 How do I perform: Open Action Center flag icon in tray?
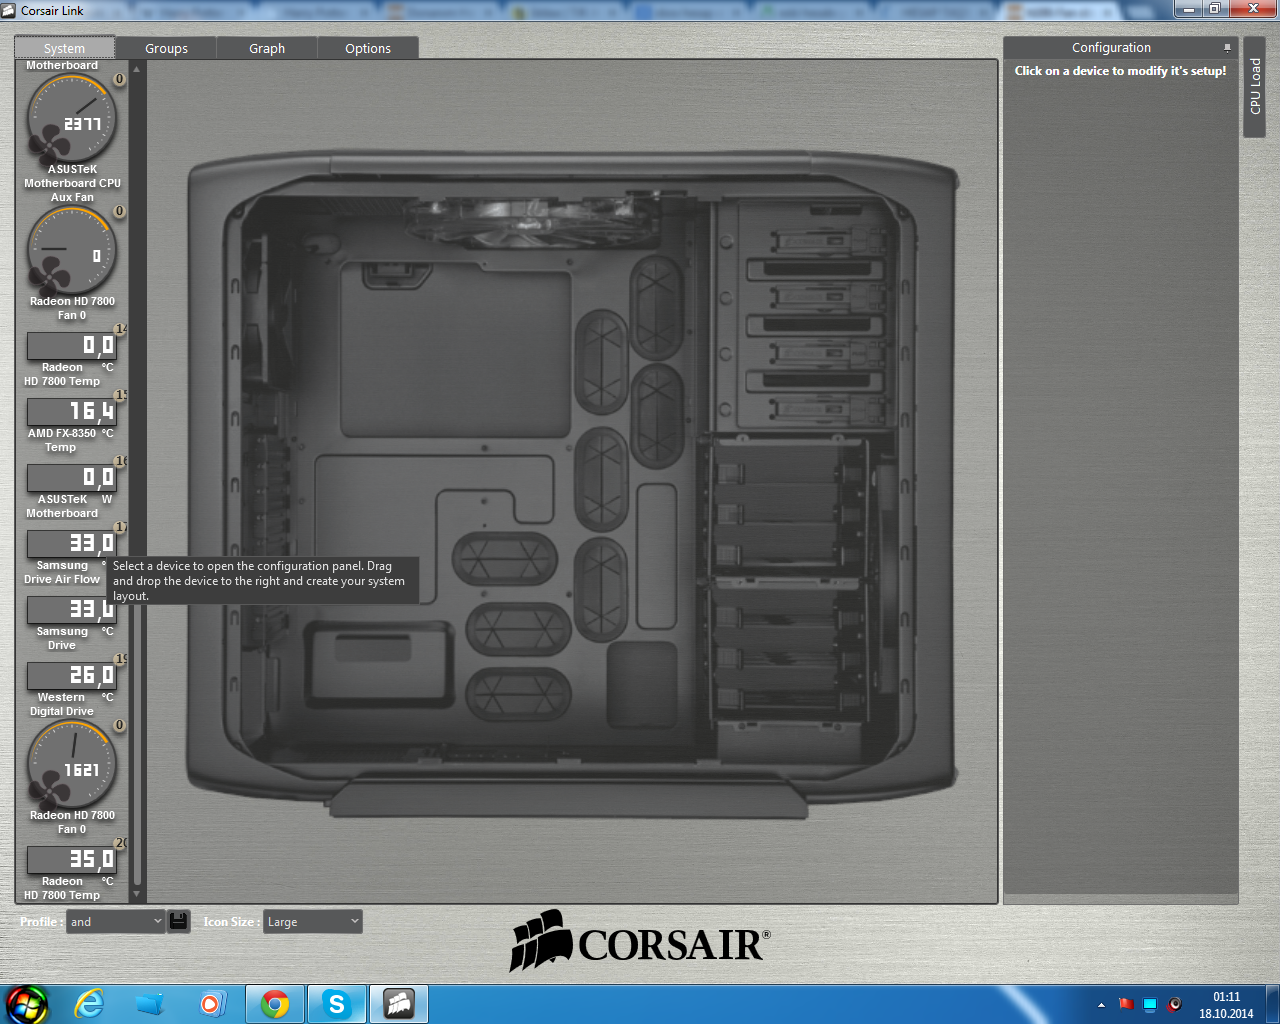point(1126,1004)
